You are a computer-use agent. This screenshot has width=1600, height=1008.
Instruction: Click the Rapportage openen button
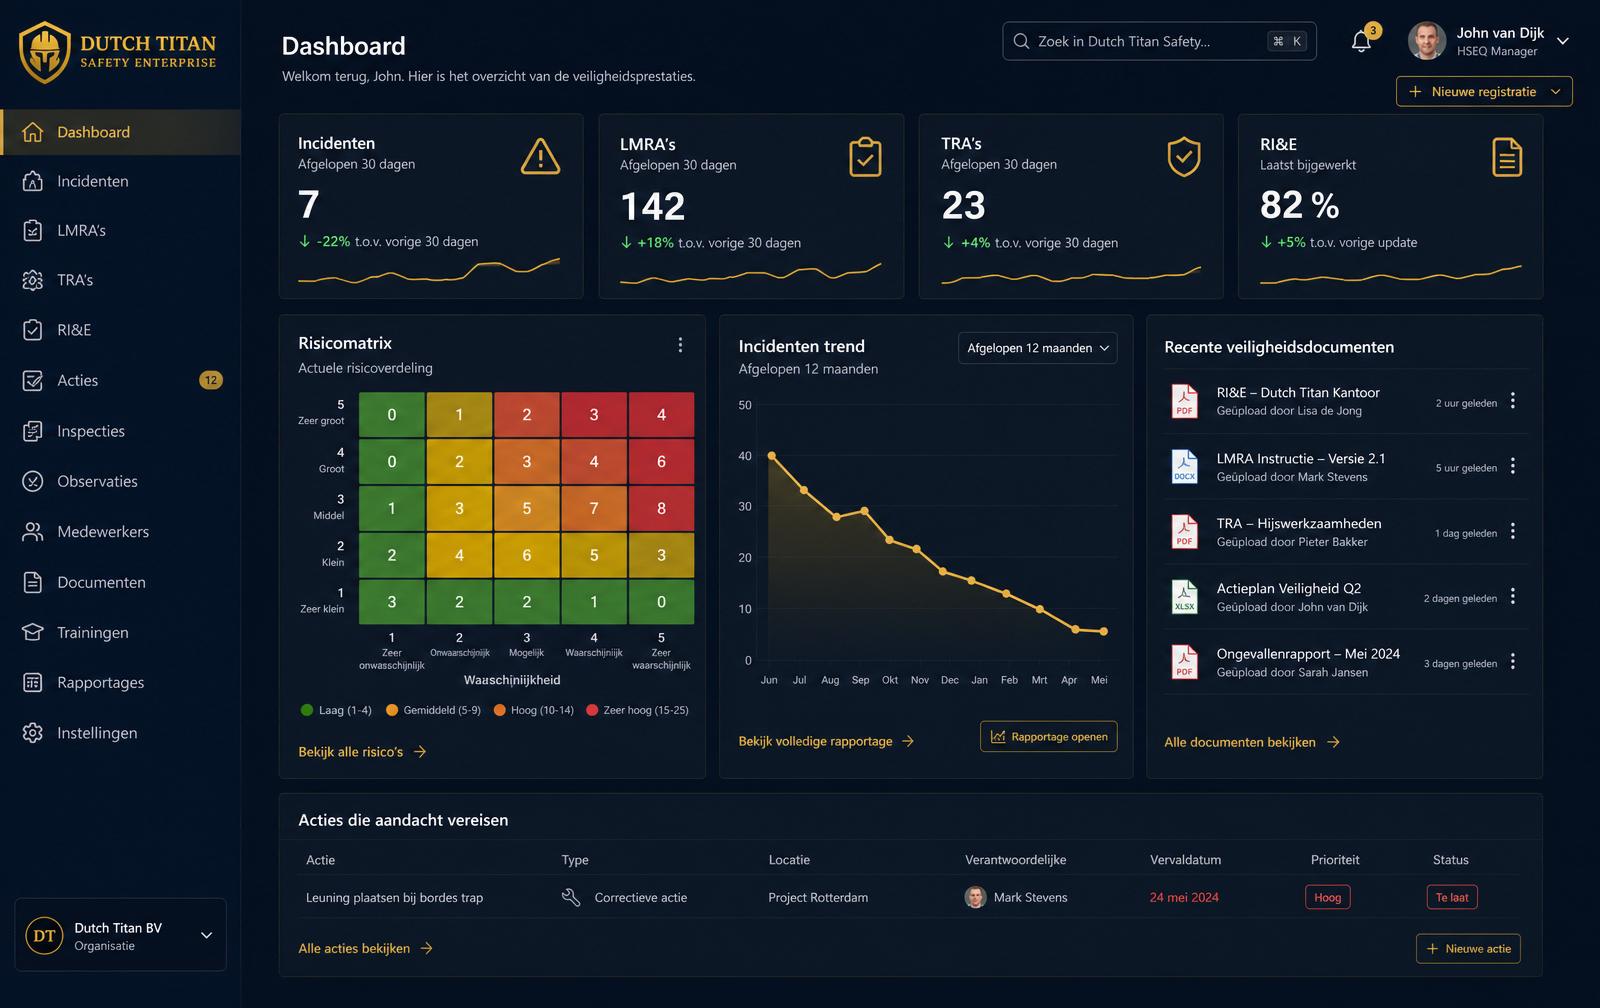tap(1049, 737)
